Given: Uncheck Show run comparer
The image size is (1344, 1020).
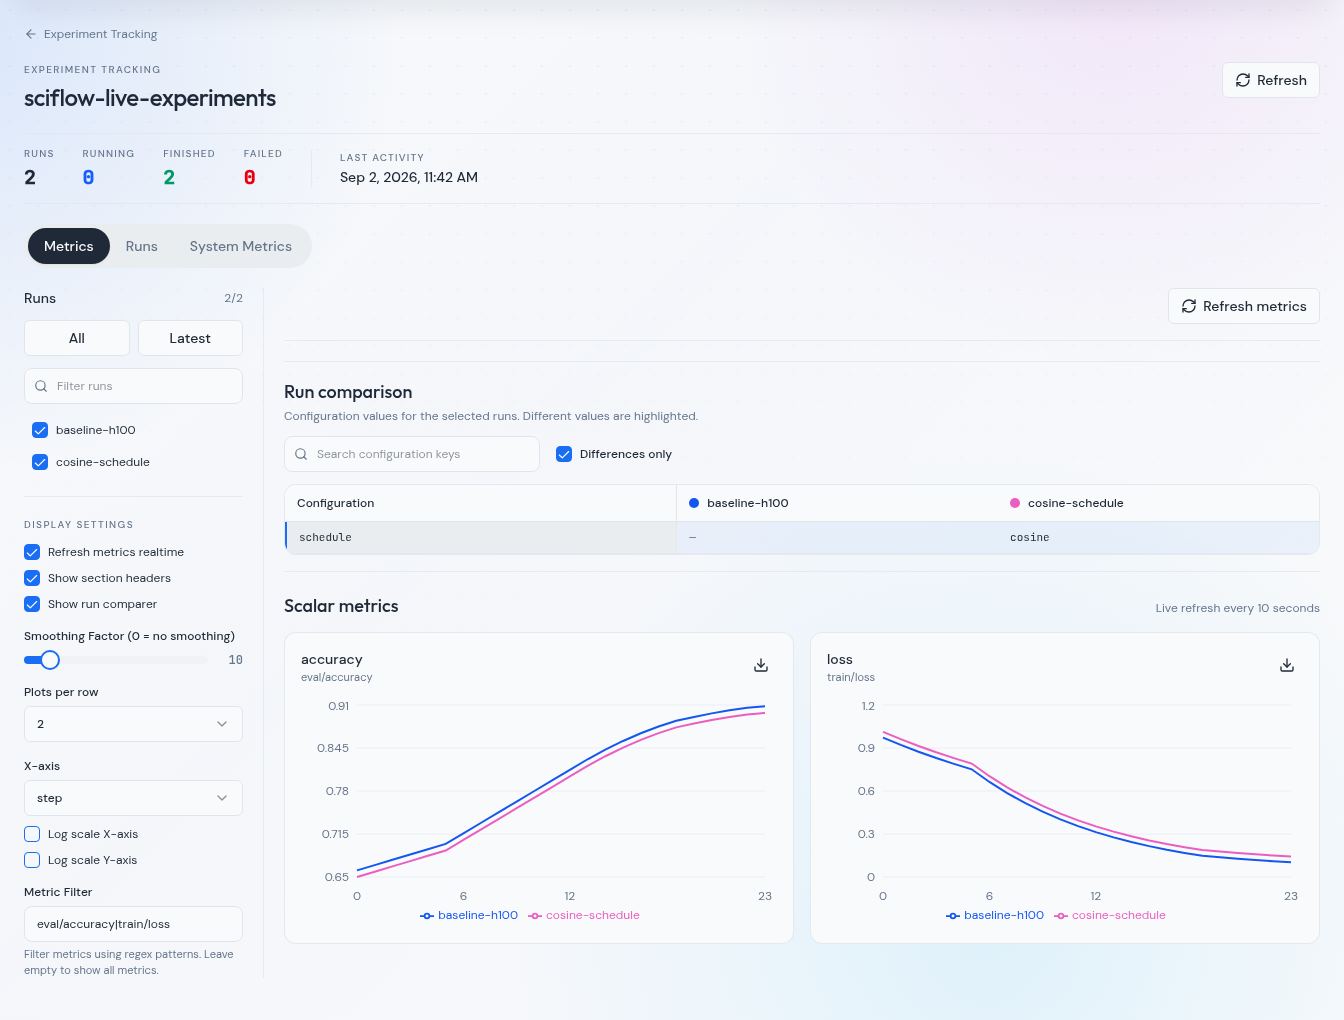Looking at the screenshot, I should 32,604.
